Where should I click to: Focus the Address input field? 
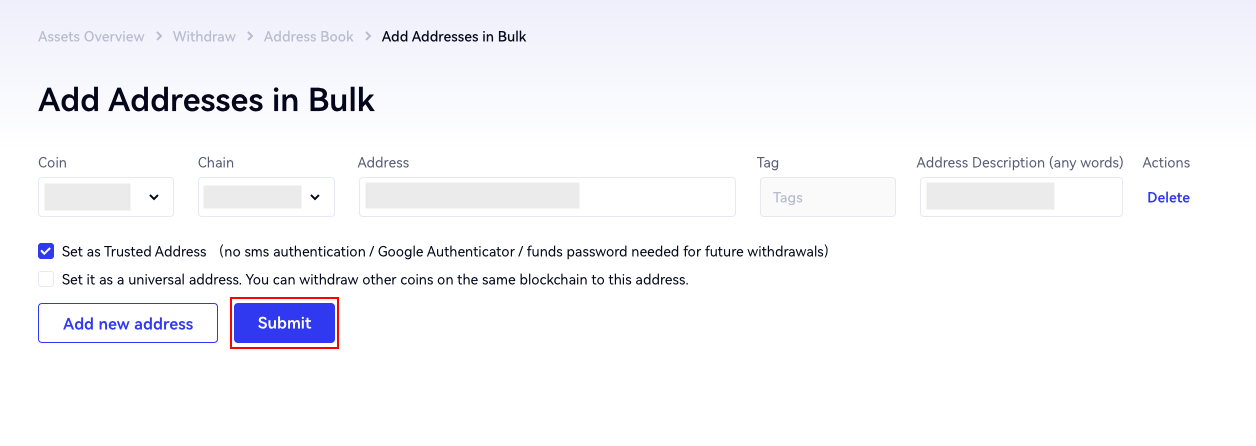point(547,197)
